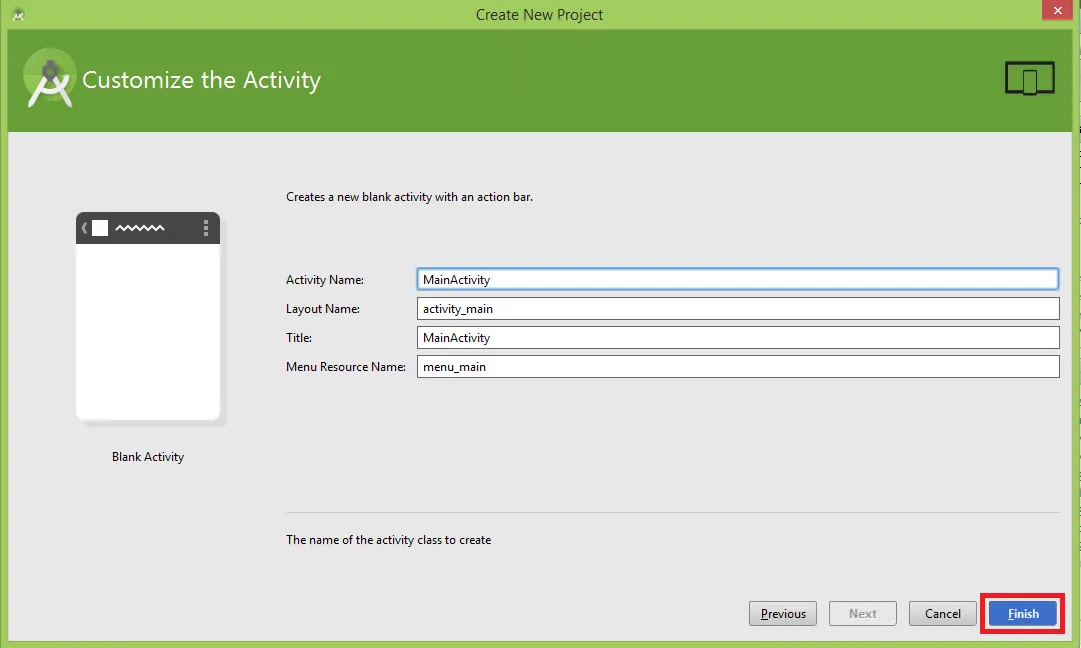Screen dimensions: 1081x648
Task: Click the Create New Project title bar
Action: (x=539, y=14)
